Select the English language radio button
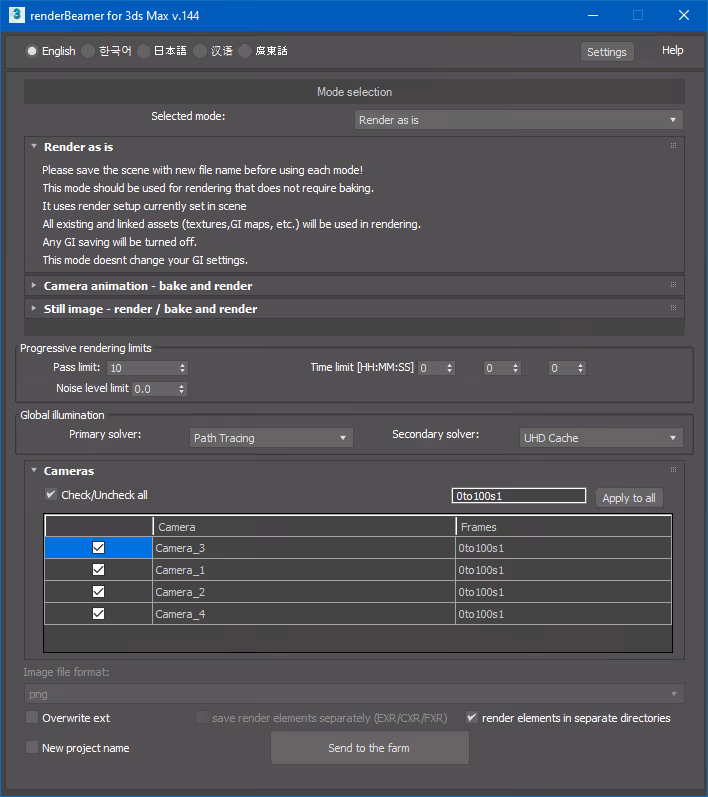The image size is (708, 797). coord(32,51)
